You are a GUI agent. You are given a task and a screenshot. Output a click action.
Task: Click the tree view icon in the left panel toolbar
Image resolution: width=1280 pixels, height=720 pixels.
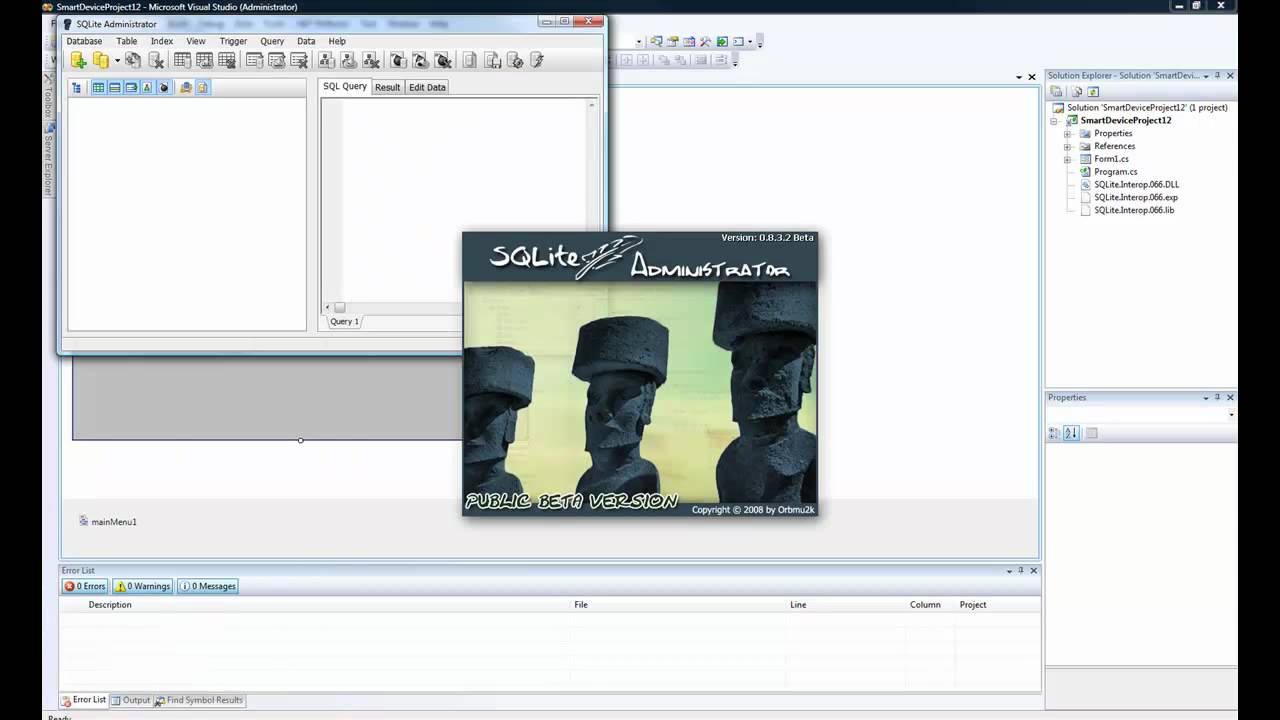(77, 88)
